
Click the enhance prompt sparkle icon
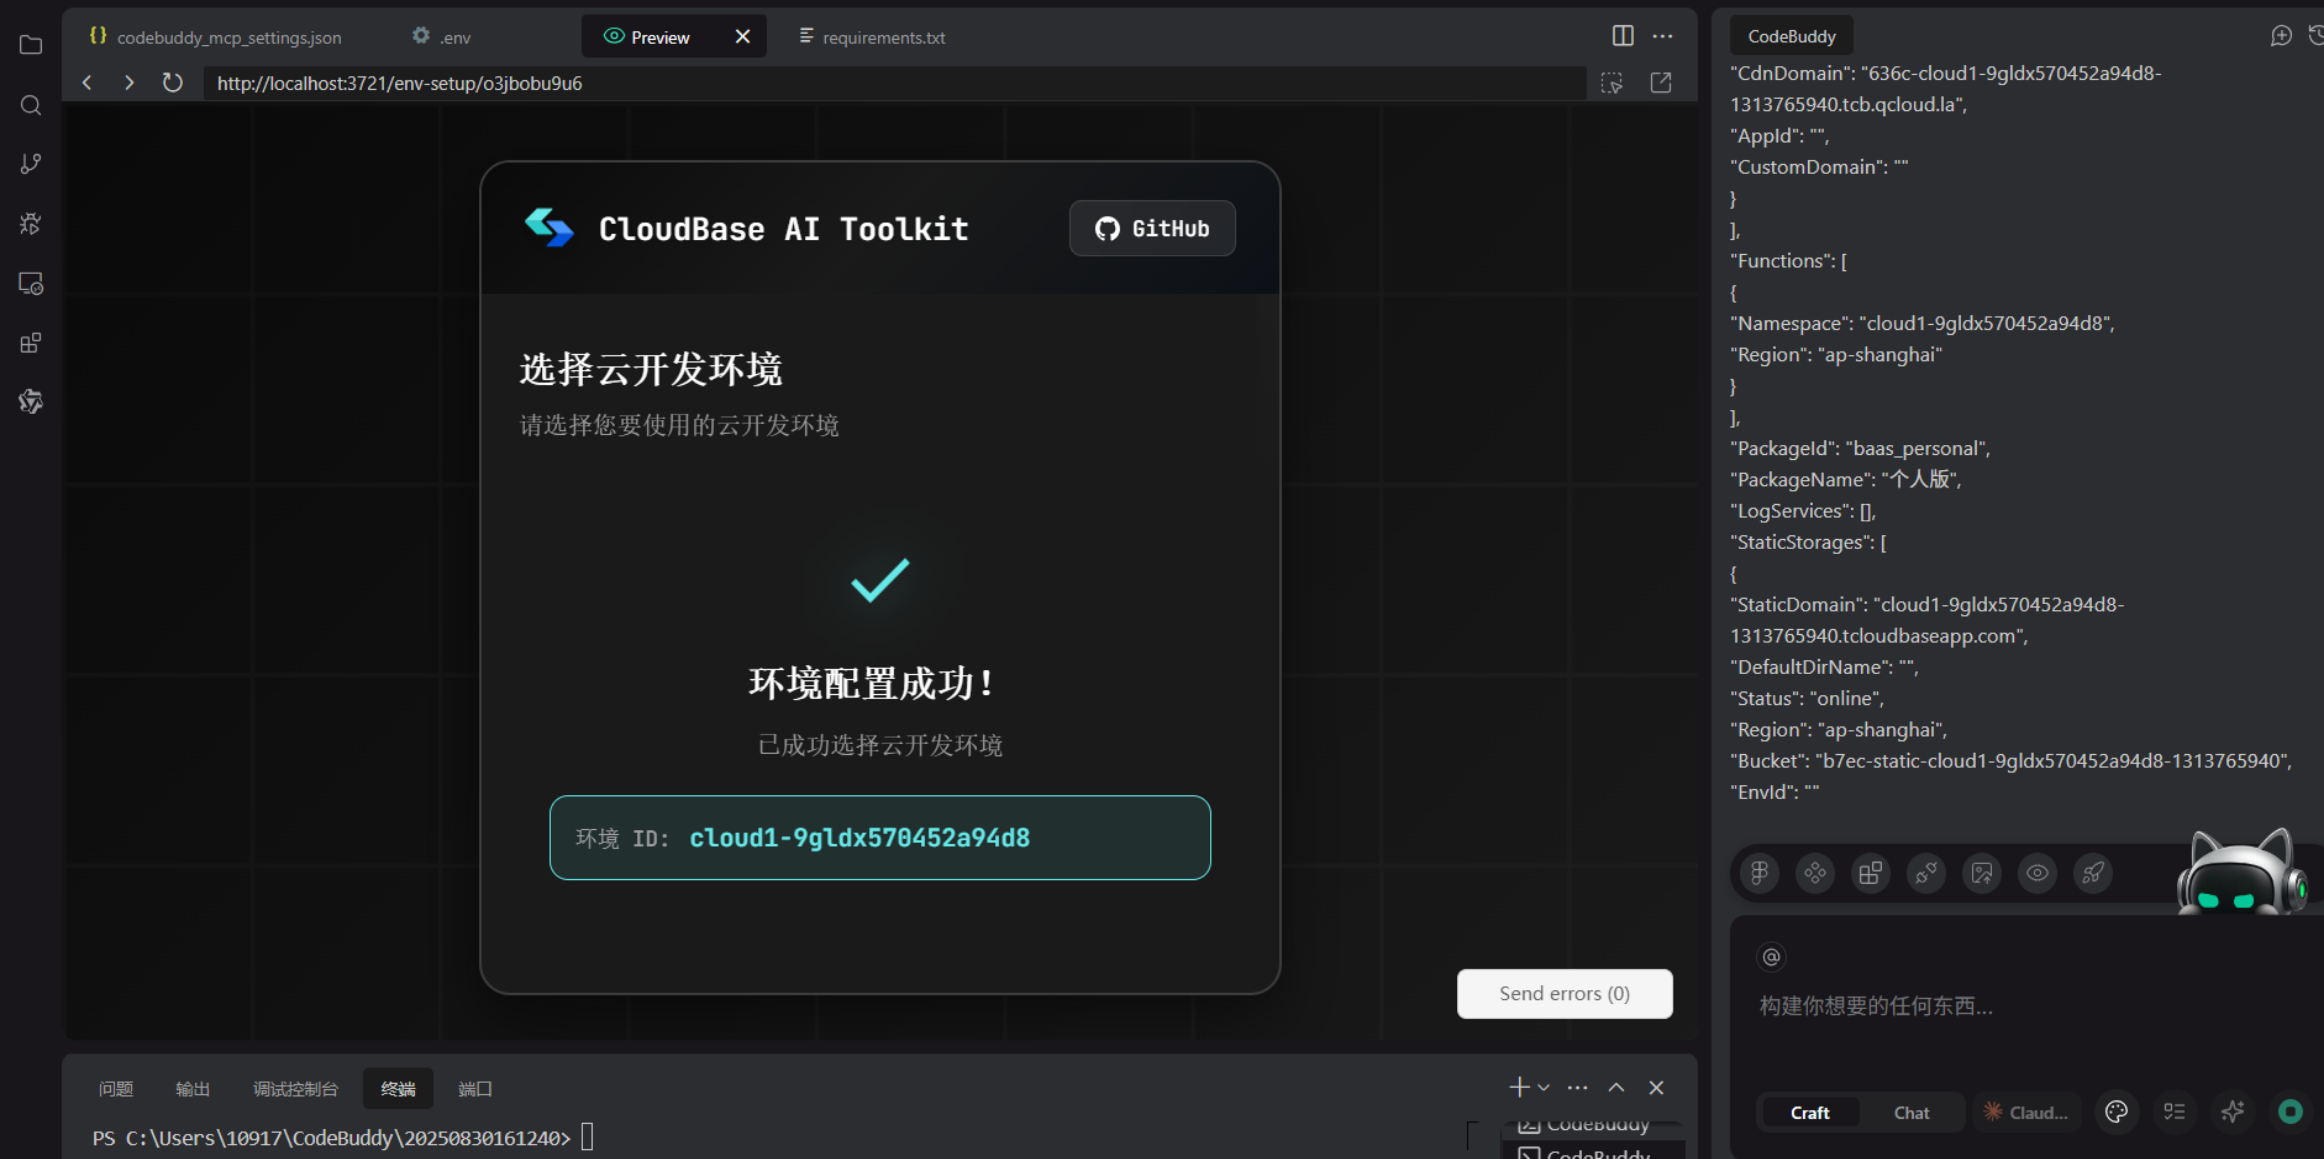click(2232, 1112)
